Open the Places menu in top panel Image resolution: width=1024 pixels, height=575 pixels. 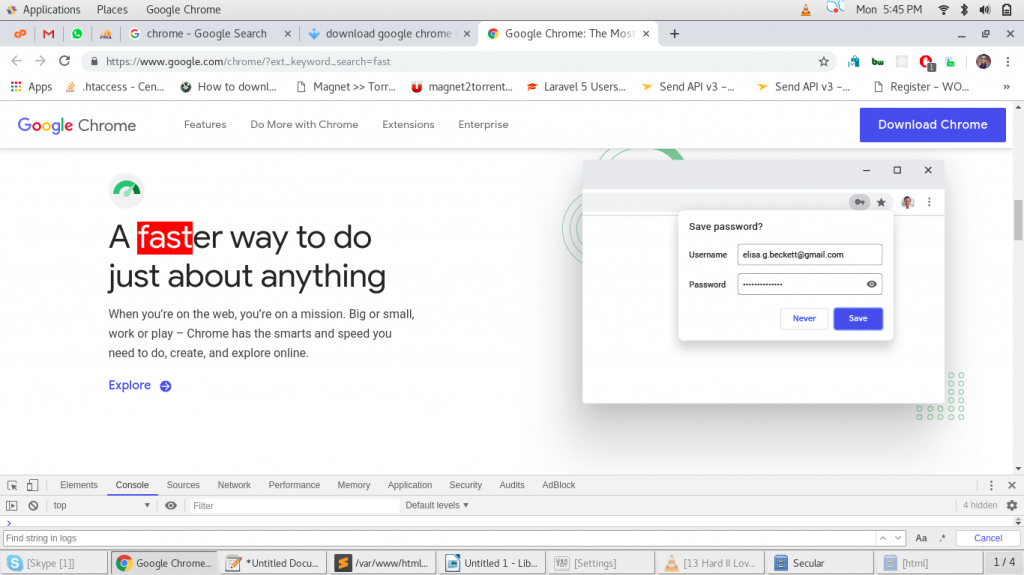click(112, 10)
